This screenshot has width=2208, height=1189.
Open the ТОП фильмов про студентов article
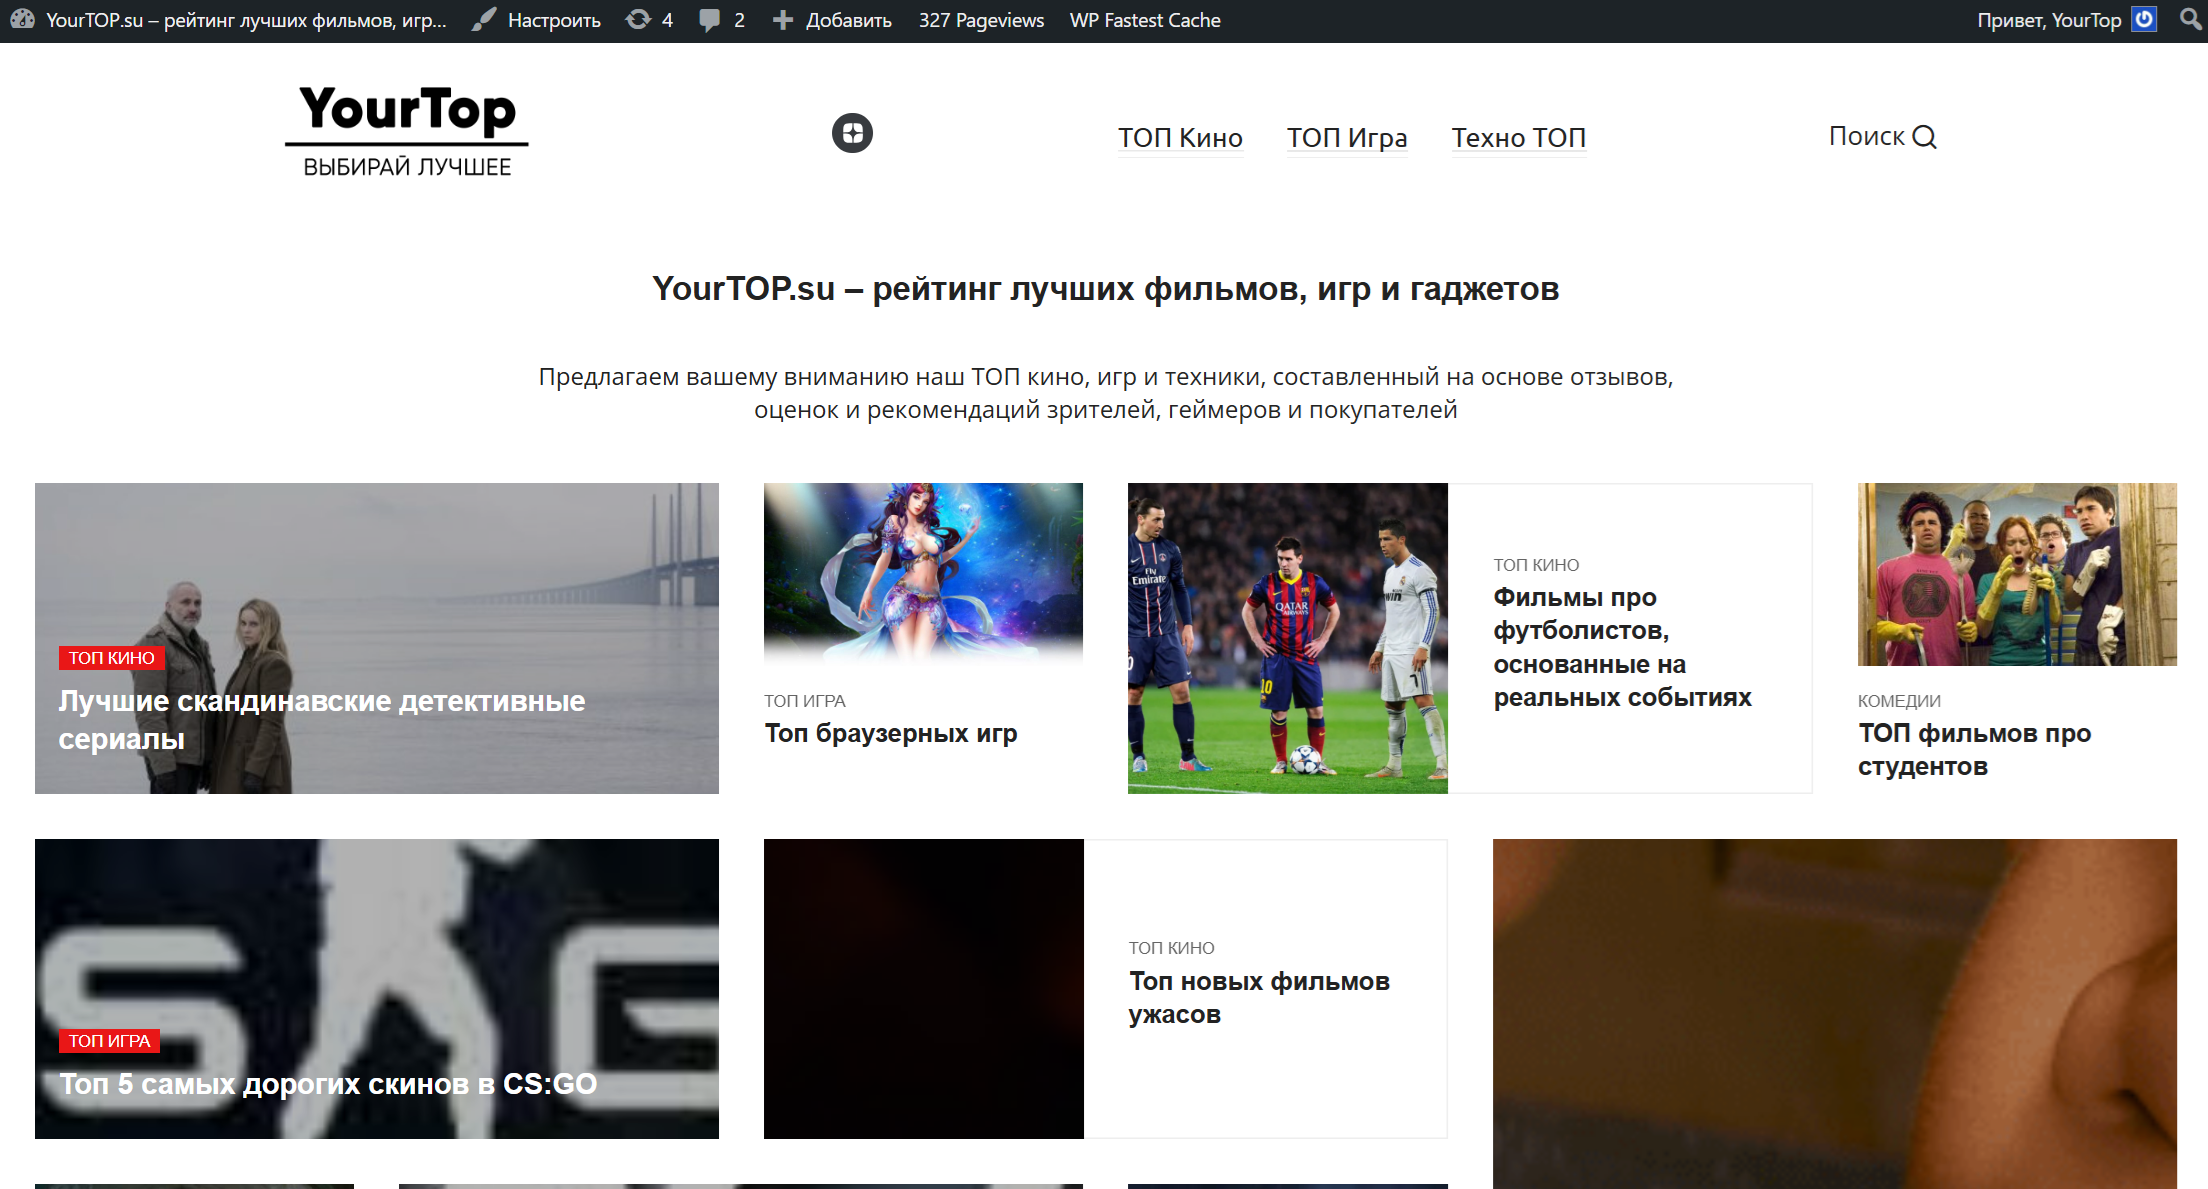[1974, 750]
